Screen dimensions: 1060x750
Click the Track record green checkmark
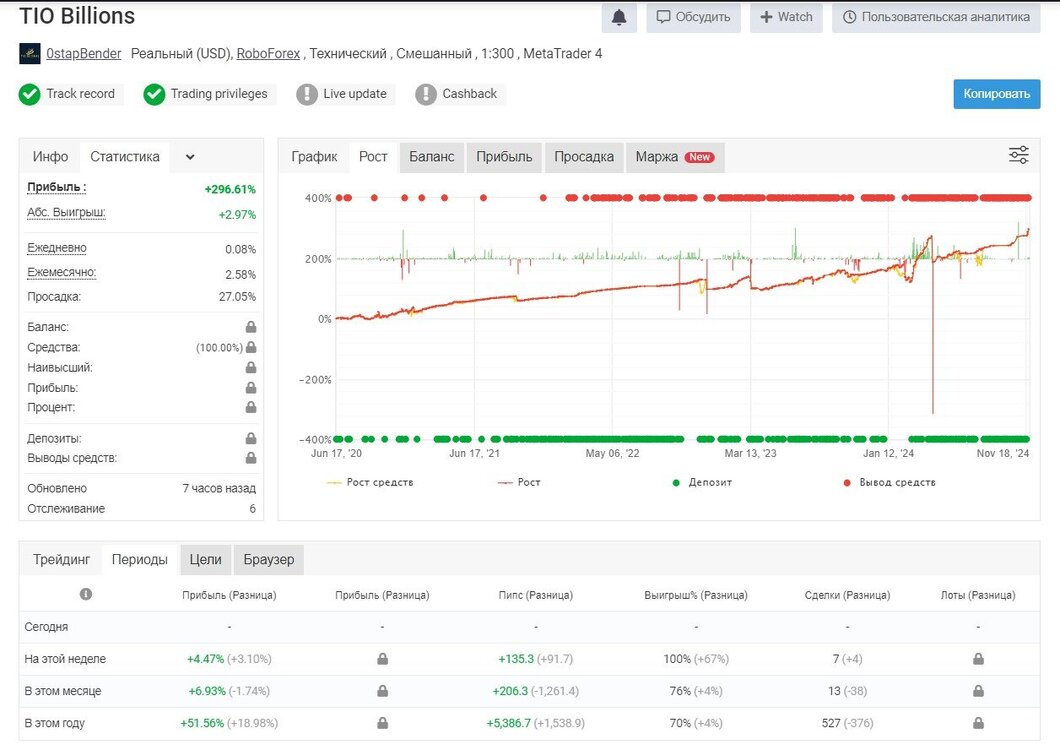click(30, 94)
